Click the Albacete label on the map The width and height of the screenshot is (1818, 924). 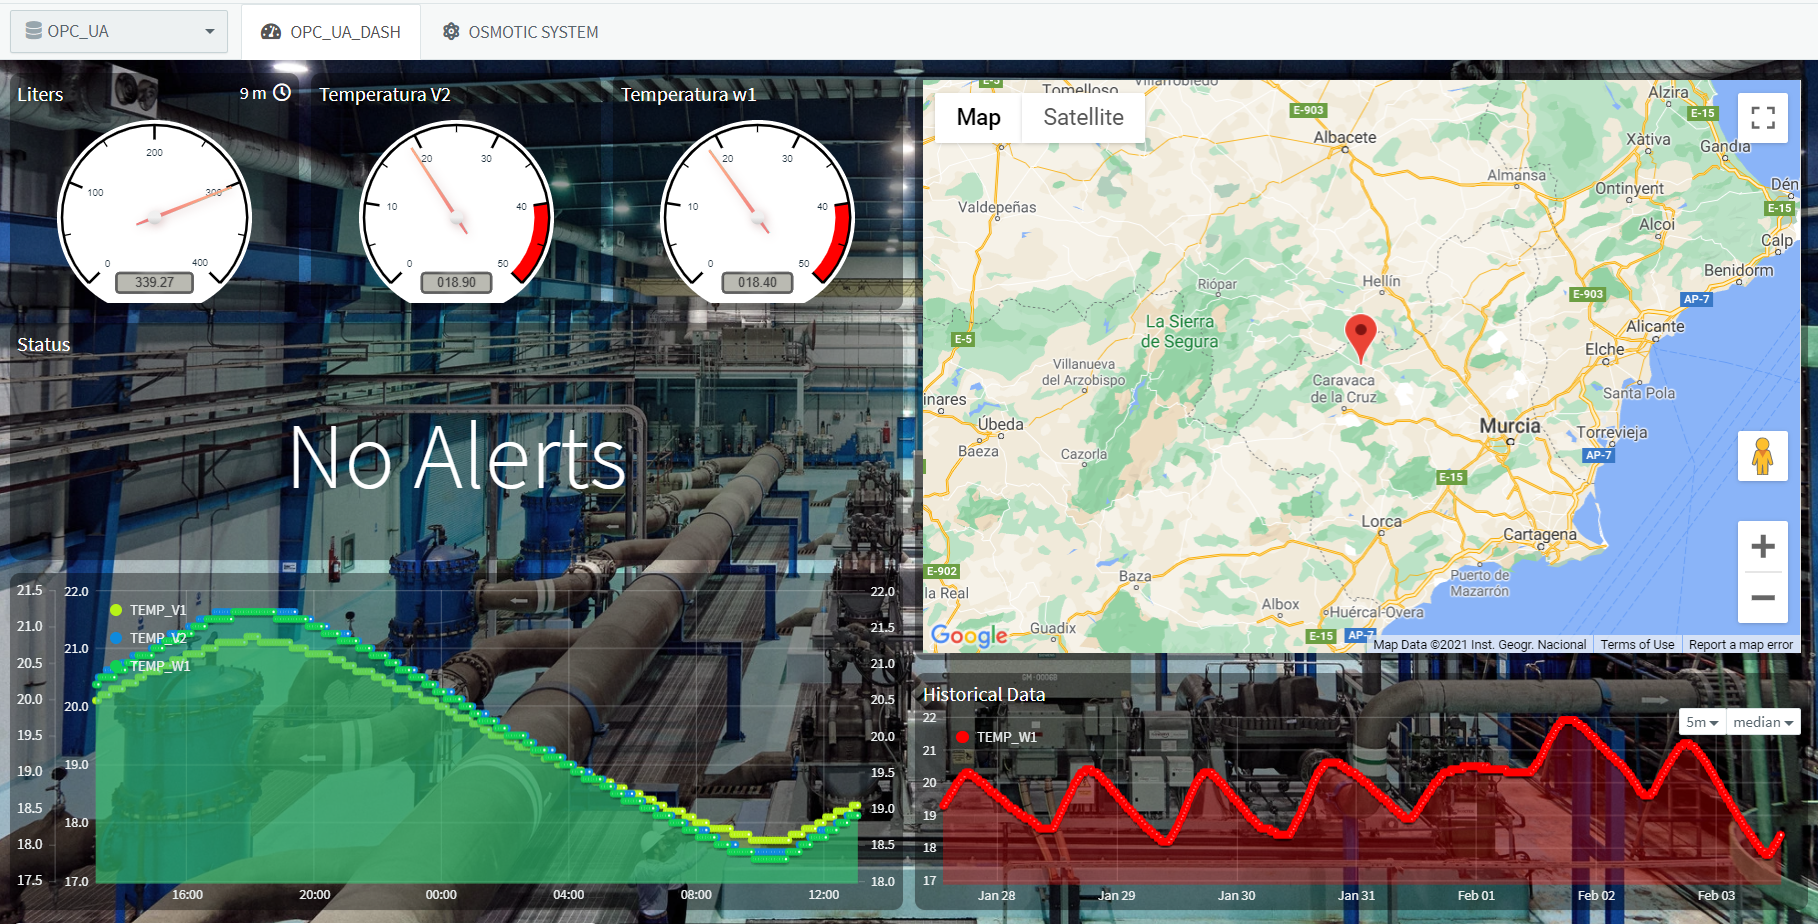click(1344, 137)
